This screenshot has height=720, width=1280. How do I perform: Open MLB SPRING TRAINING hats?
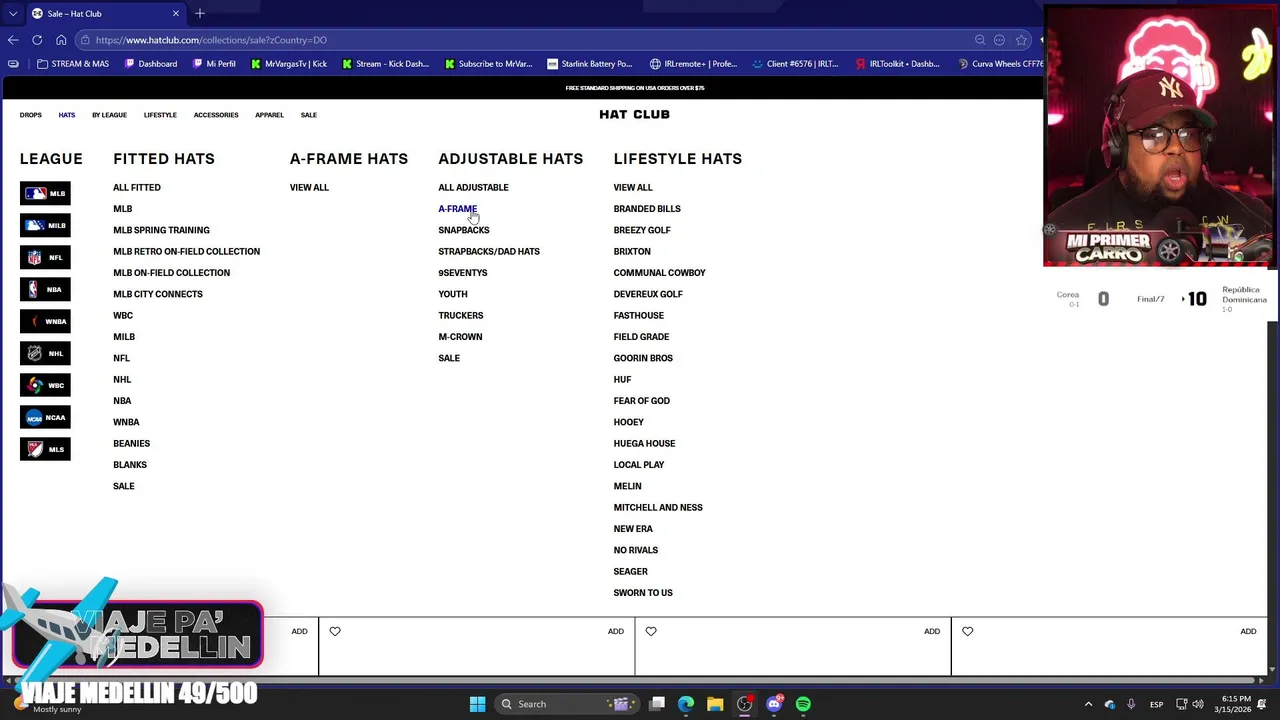point(161,230)
